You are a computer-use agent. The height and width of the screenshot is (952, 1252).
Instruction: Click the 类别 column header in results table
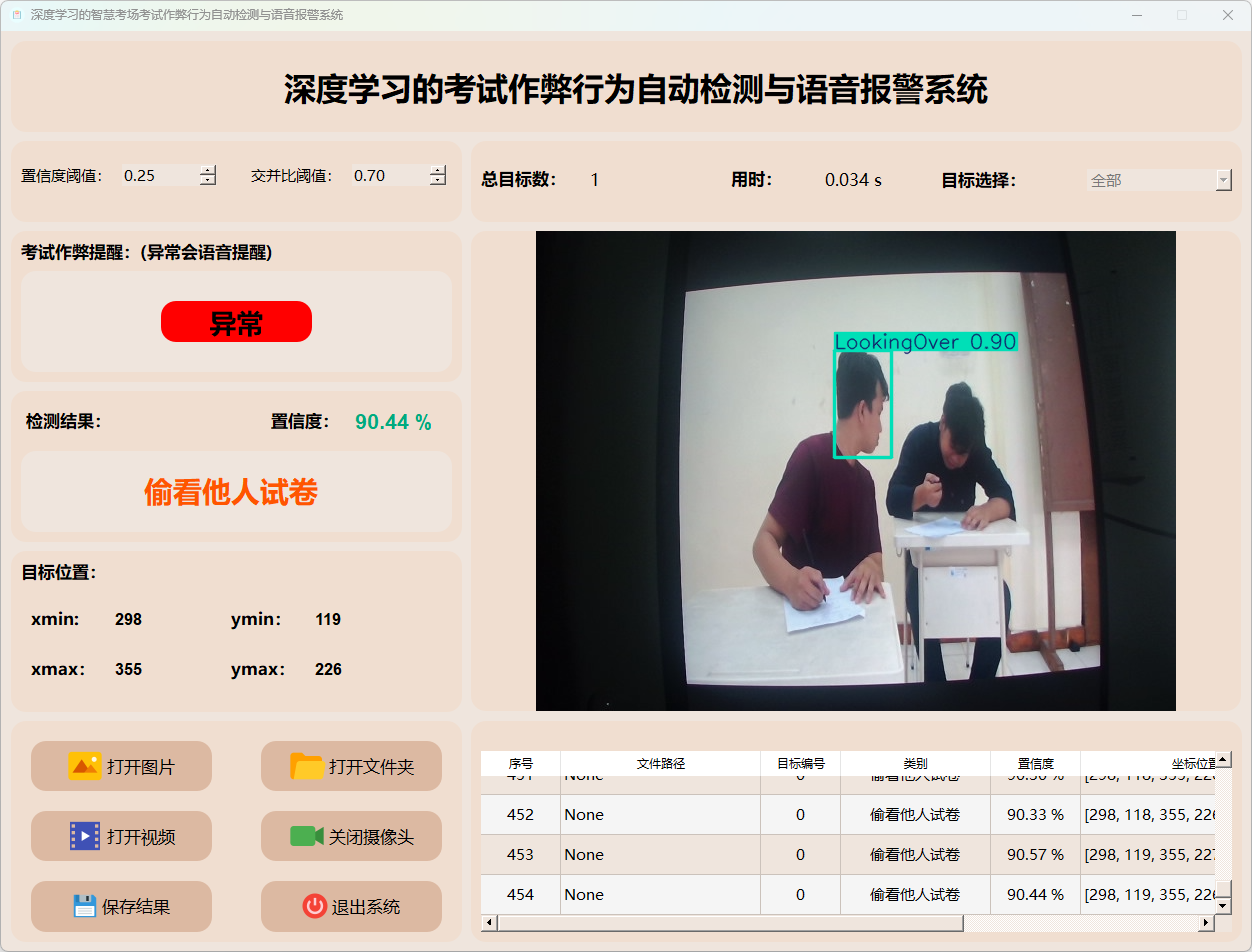914,763
